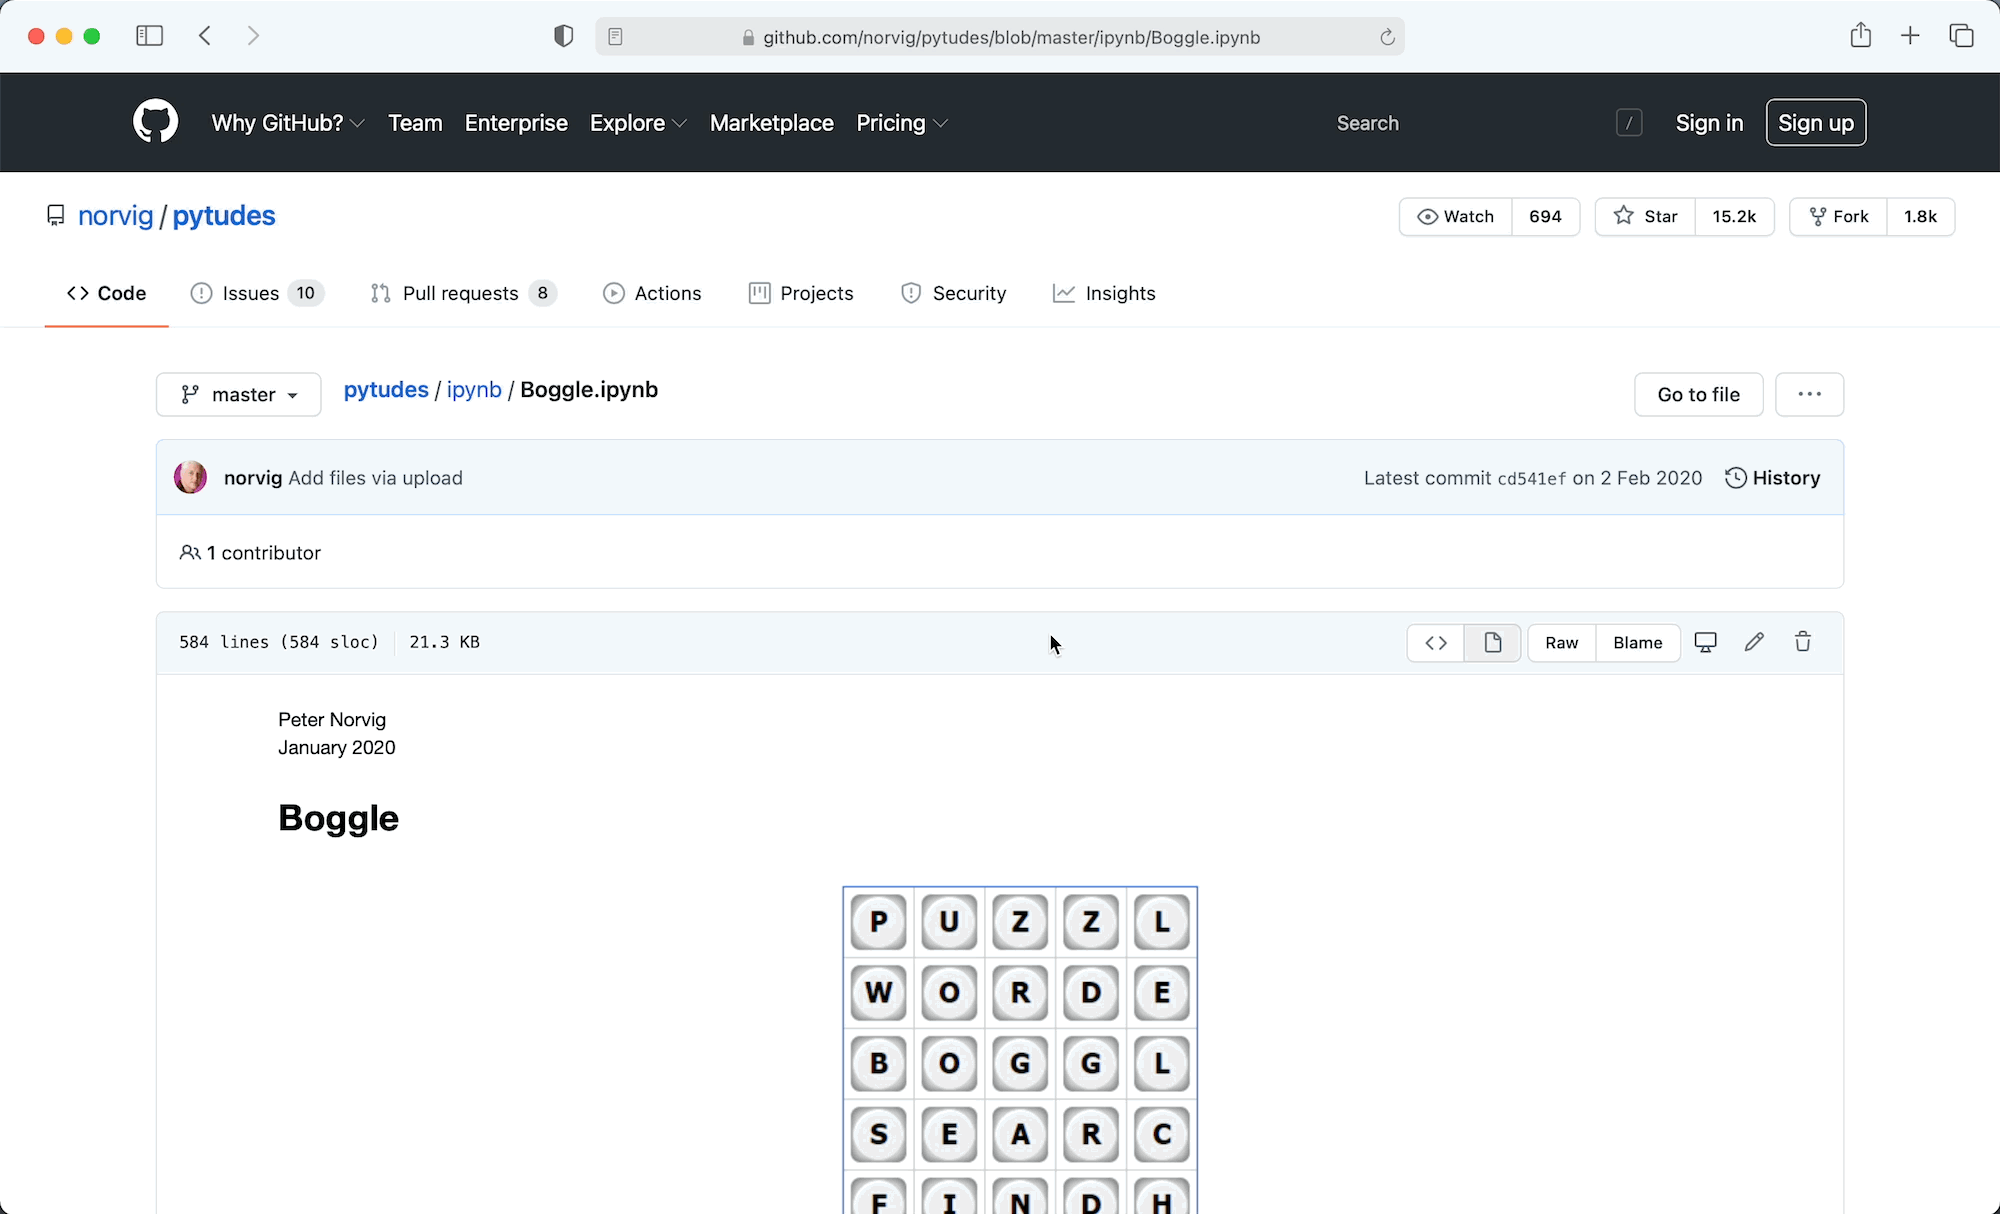Switch to the Issues tab
The height and width of the screenshot is (1214, 2000).
(257, 293)
